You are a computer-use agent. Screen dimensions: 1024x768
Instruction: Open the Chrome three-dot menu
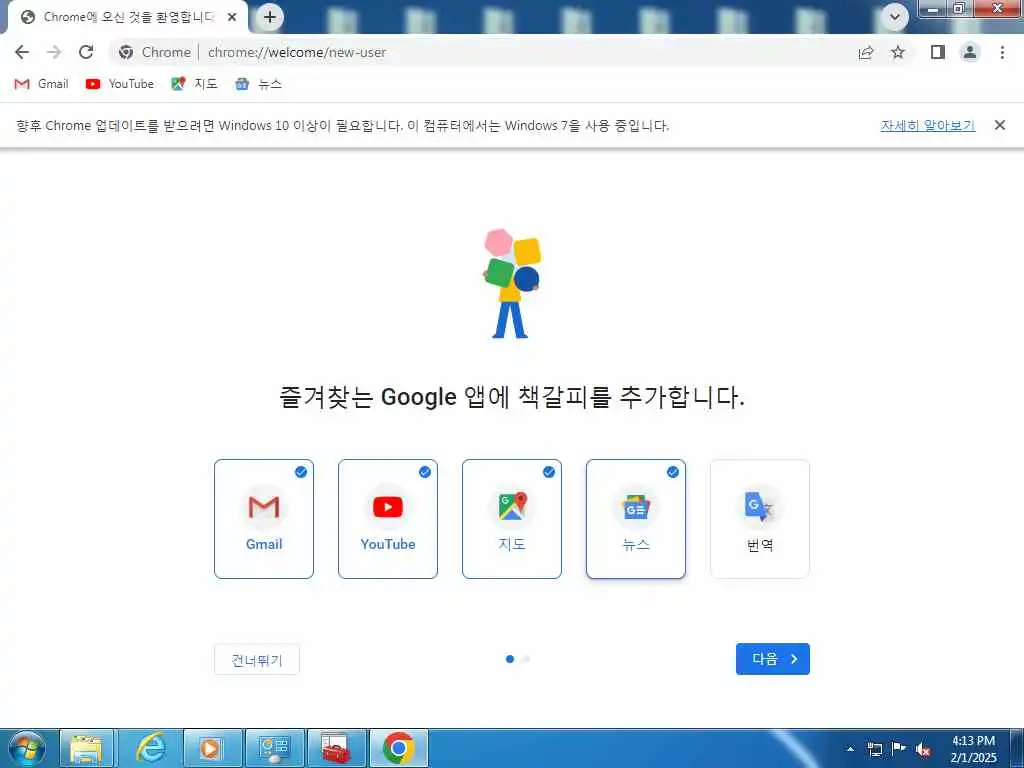pos(1002,52)
